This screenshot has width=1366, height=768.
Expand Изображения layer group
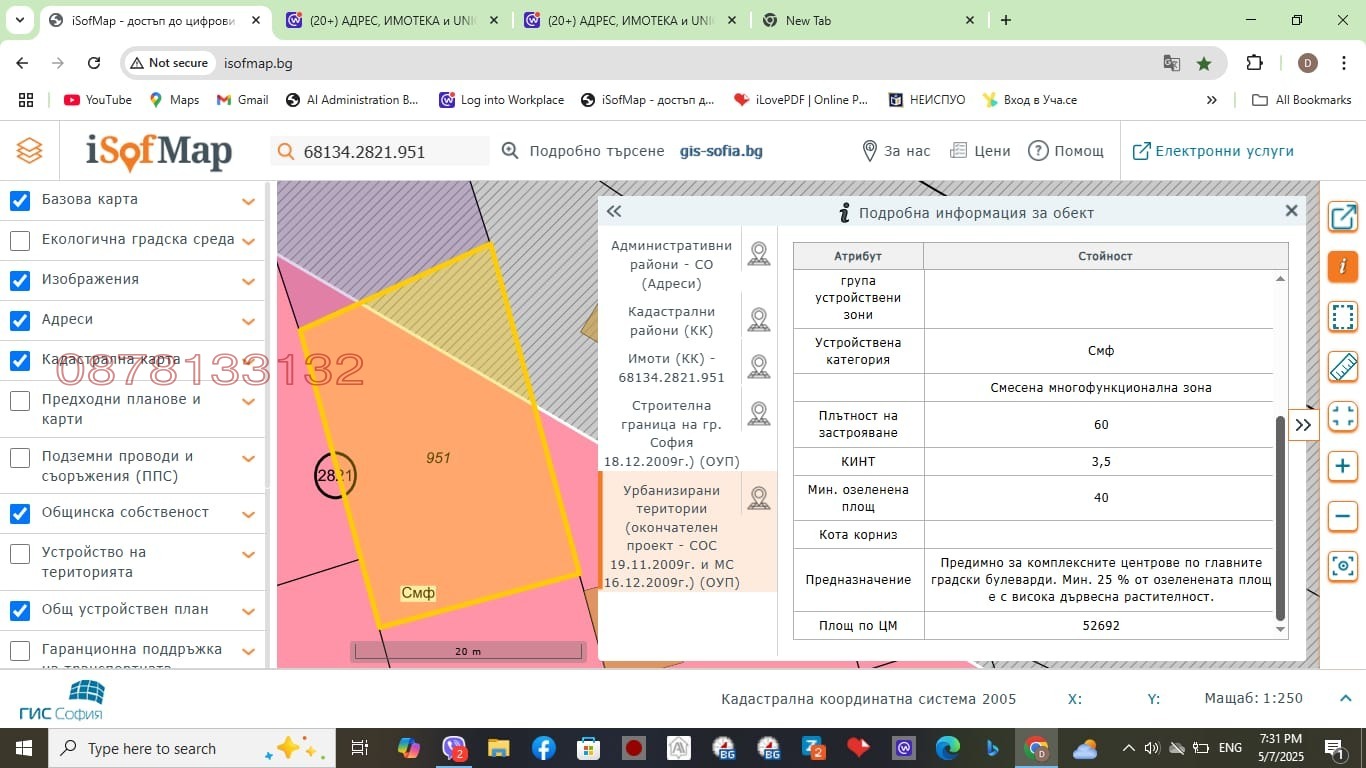249,282
